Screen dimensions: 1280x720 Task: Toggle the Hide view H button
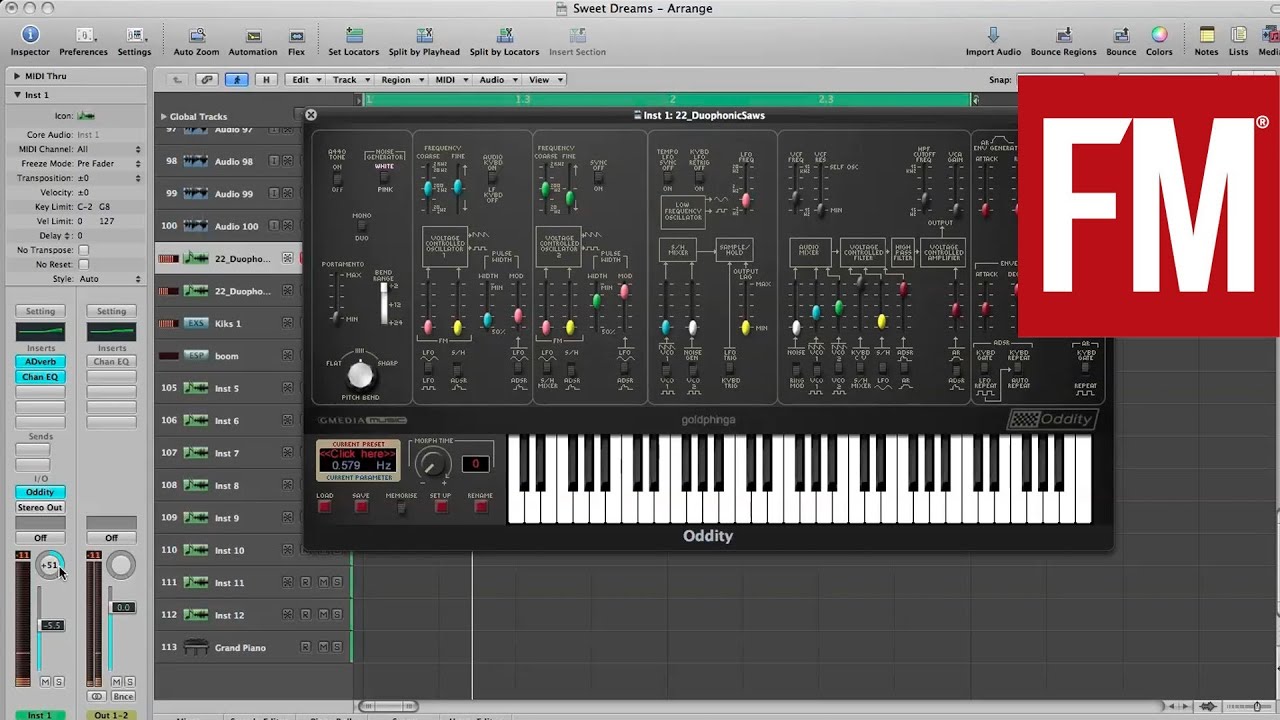[x=266, y=80]
